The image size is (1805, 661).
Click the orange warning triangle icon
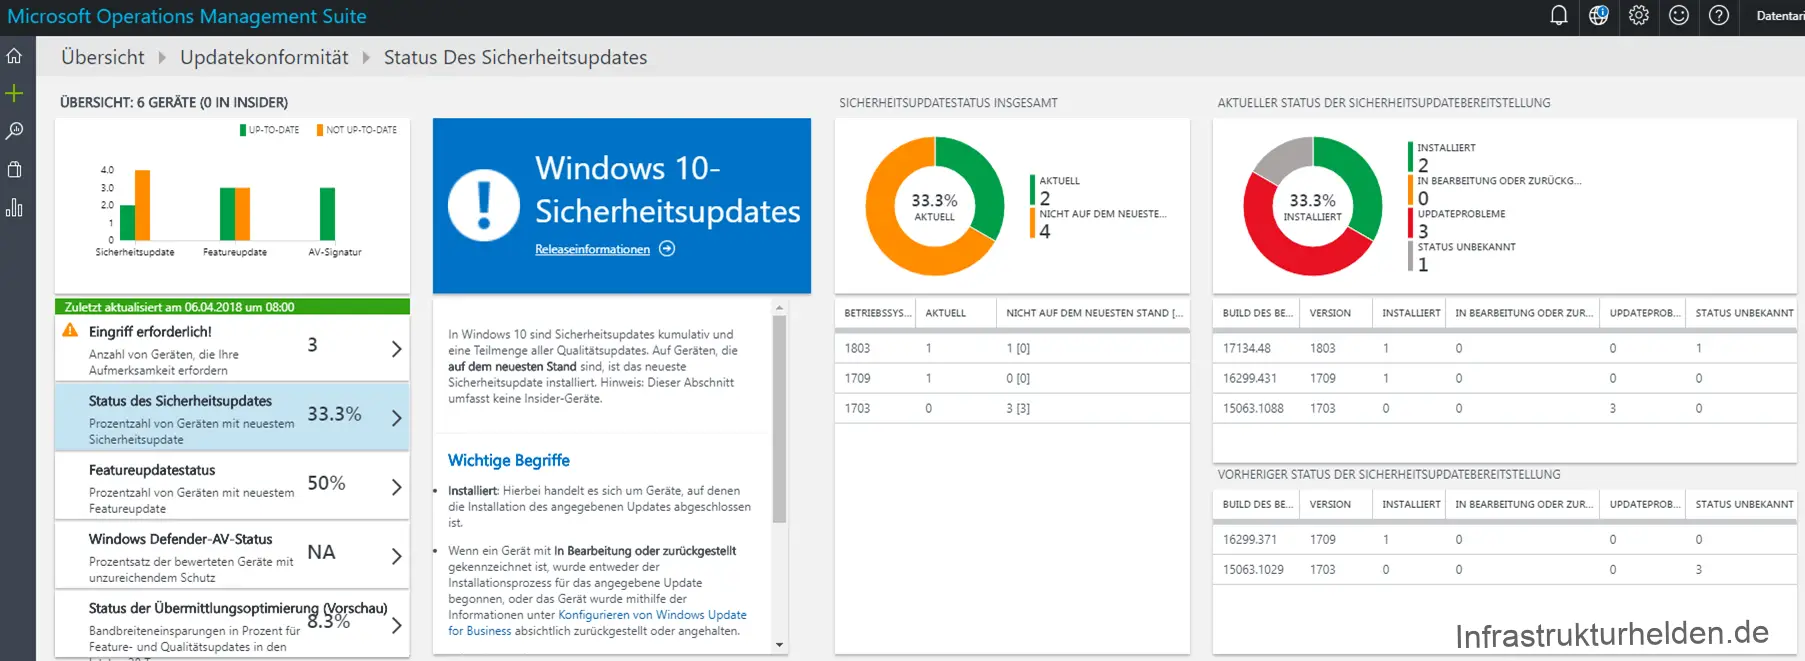70,330
